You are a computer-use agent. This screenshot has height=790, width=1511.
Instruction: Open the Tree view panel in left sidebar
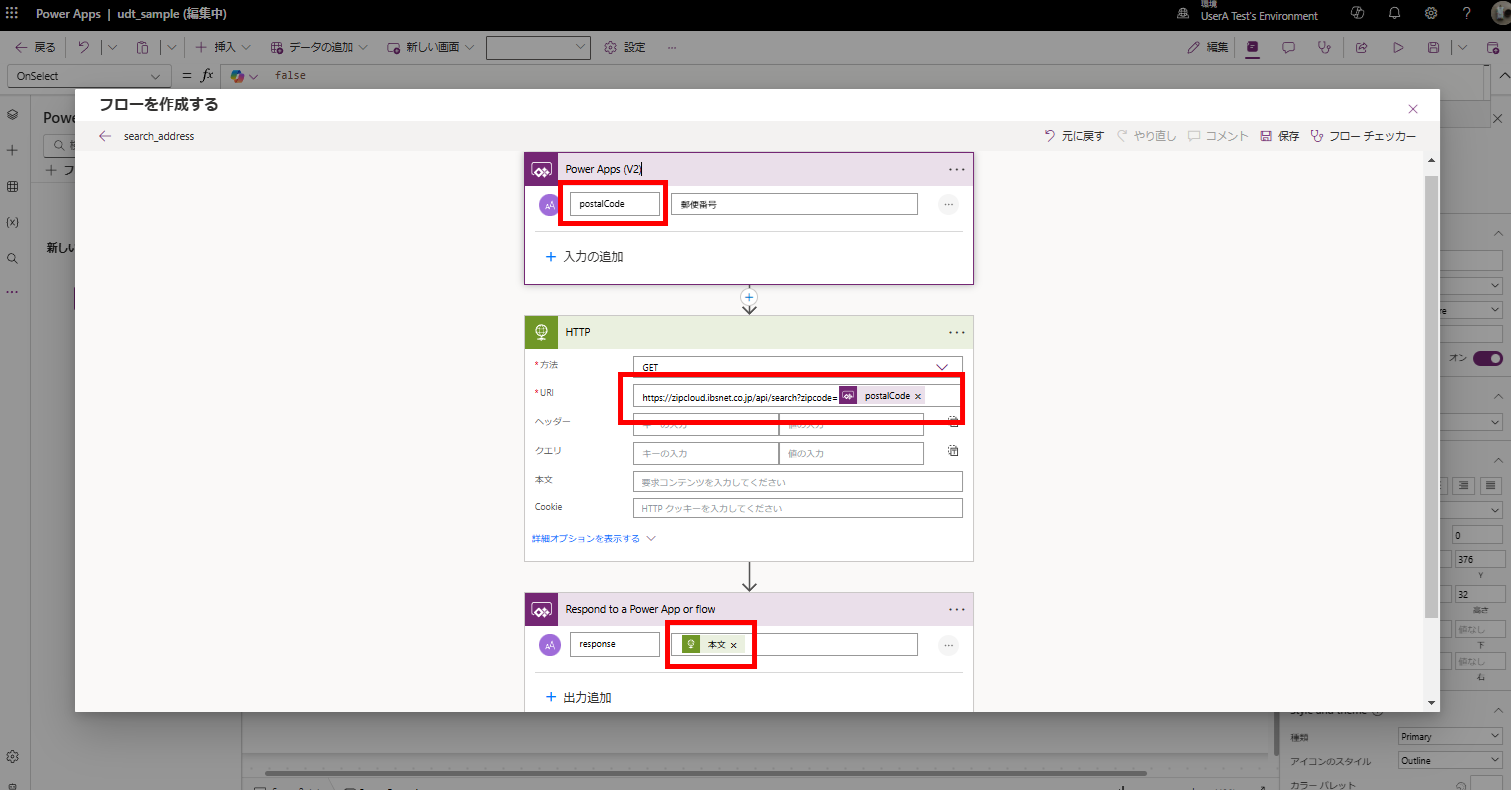pyautogui.click(x=13, y=114)
